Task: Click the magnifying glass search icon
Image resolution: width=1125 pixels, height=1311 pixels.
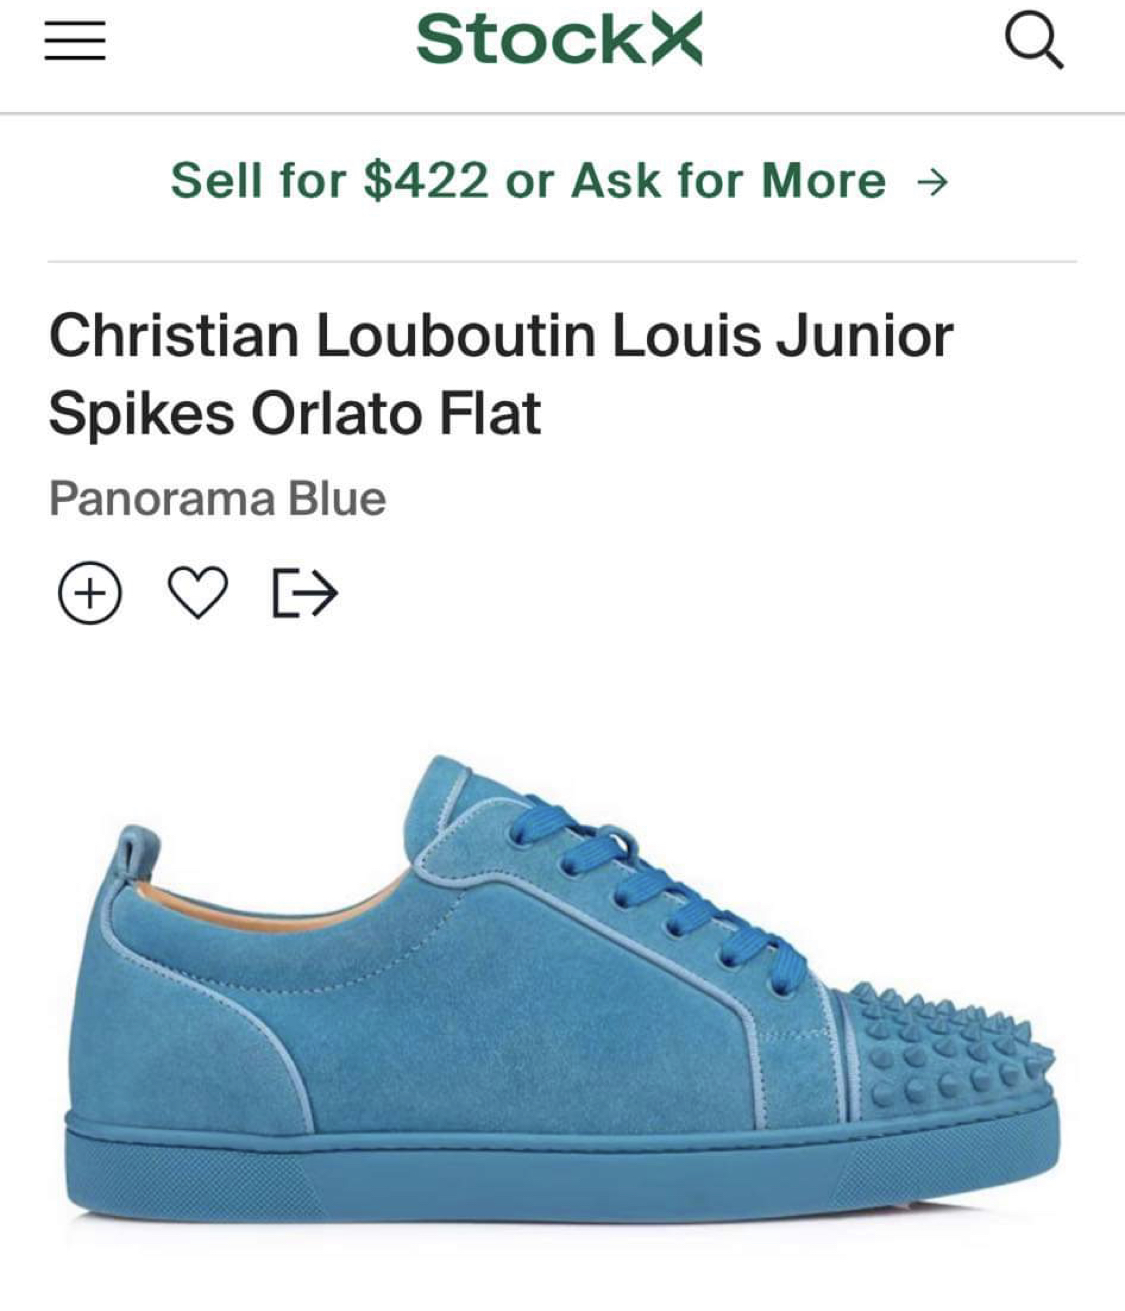Action: tap(1033, 43)
